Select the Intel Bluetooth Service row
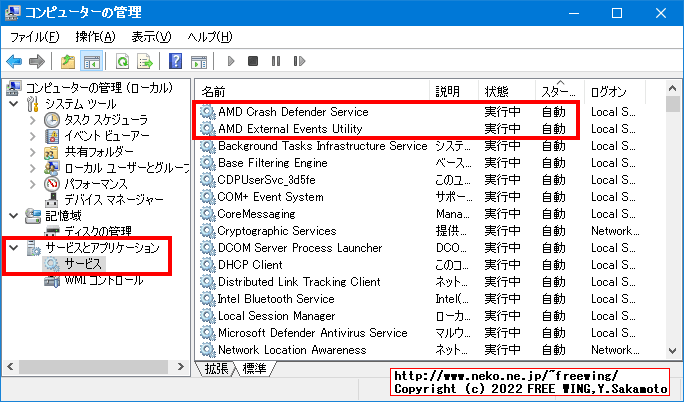 click(419, 299)
